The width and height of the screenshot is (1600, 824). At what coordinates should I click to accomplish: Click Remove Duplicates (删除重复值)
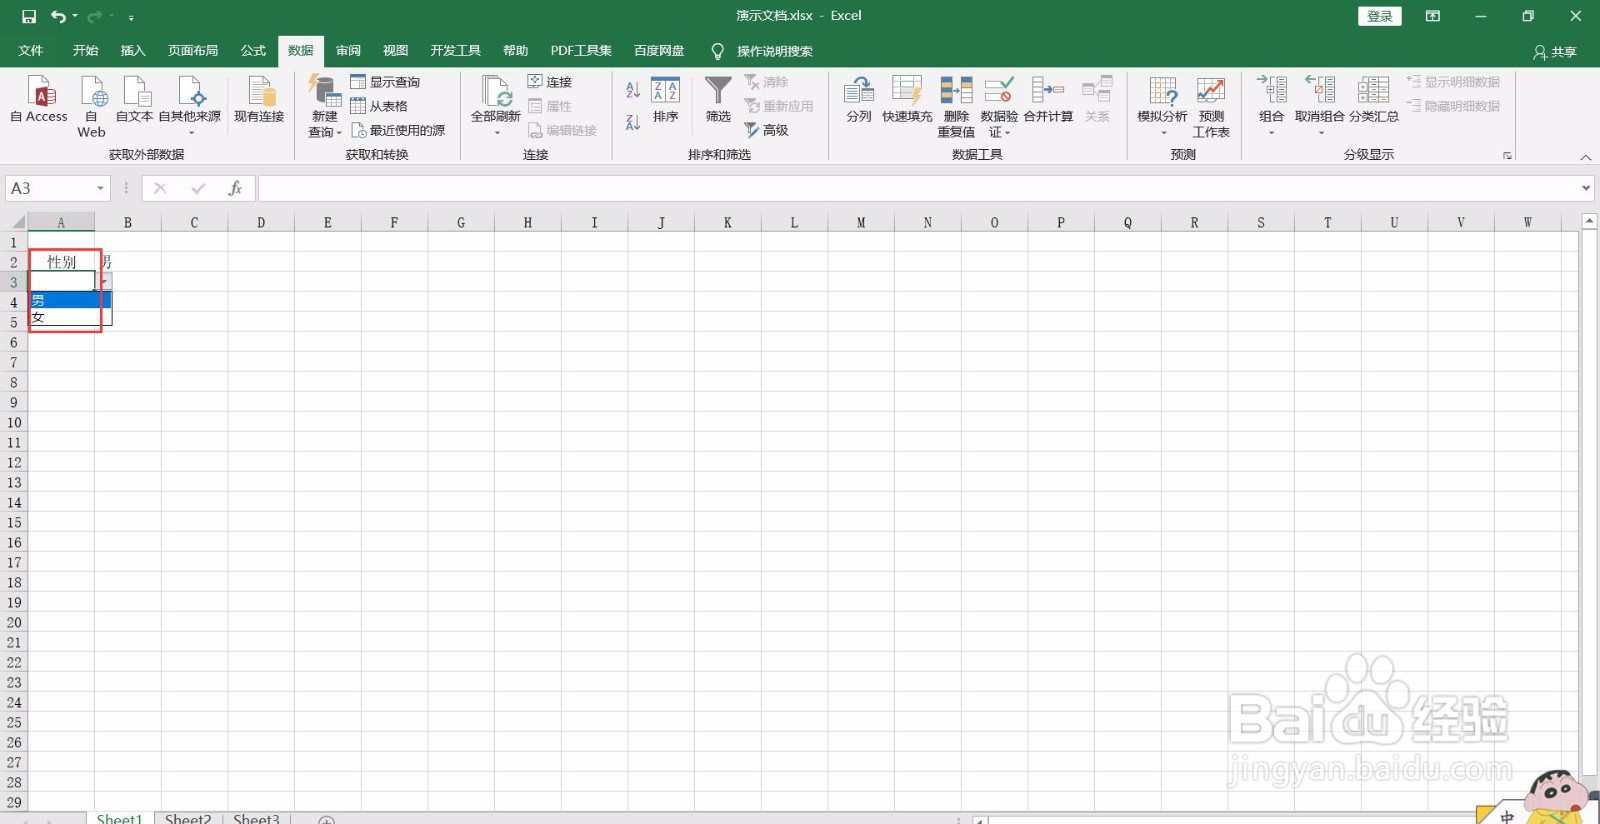[956, 106]
